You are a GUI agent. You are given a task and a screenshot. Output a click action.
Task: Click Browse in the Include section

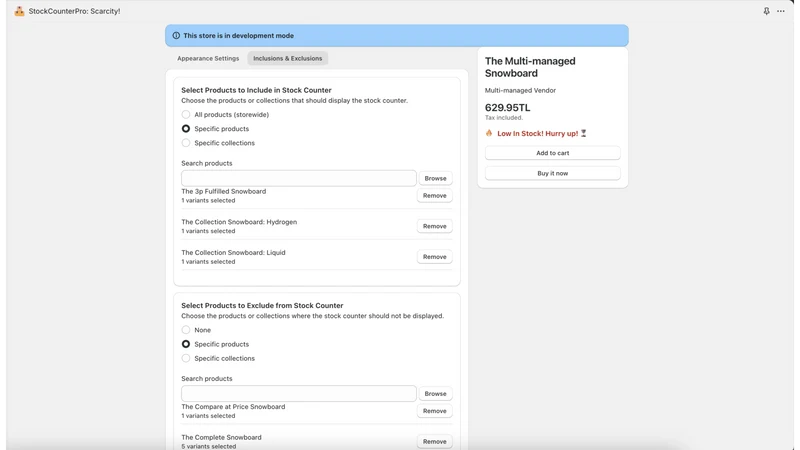[435, 178]
